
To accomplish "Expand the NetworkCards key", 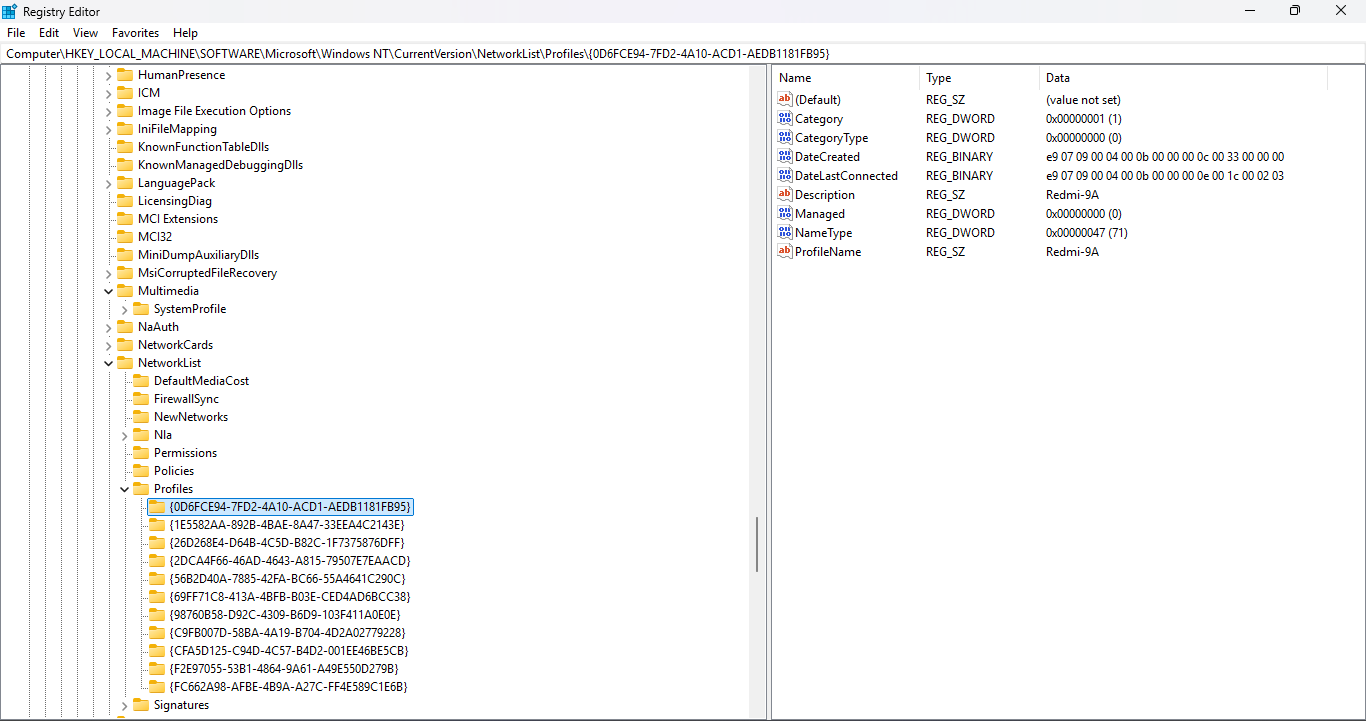I will pyautogui.click(x=109, y=345).
